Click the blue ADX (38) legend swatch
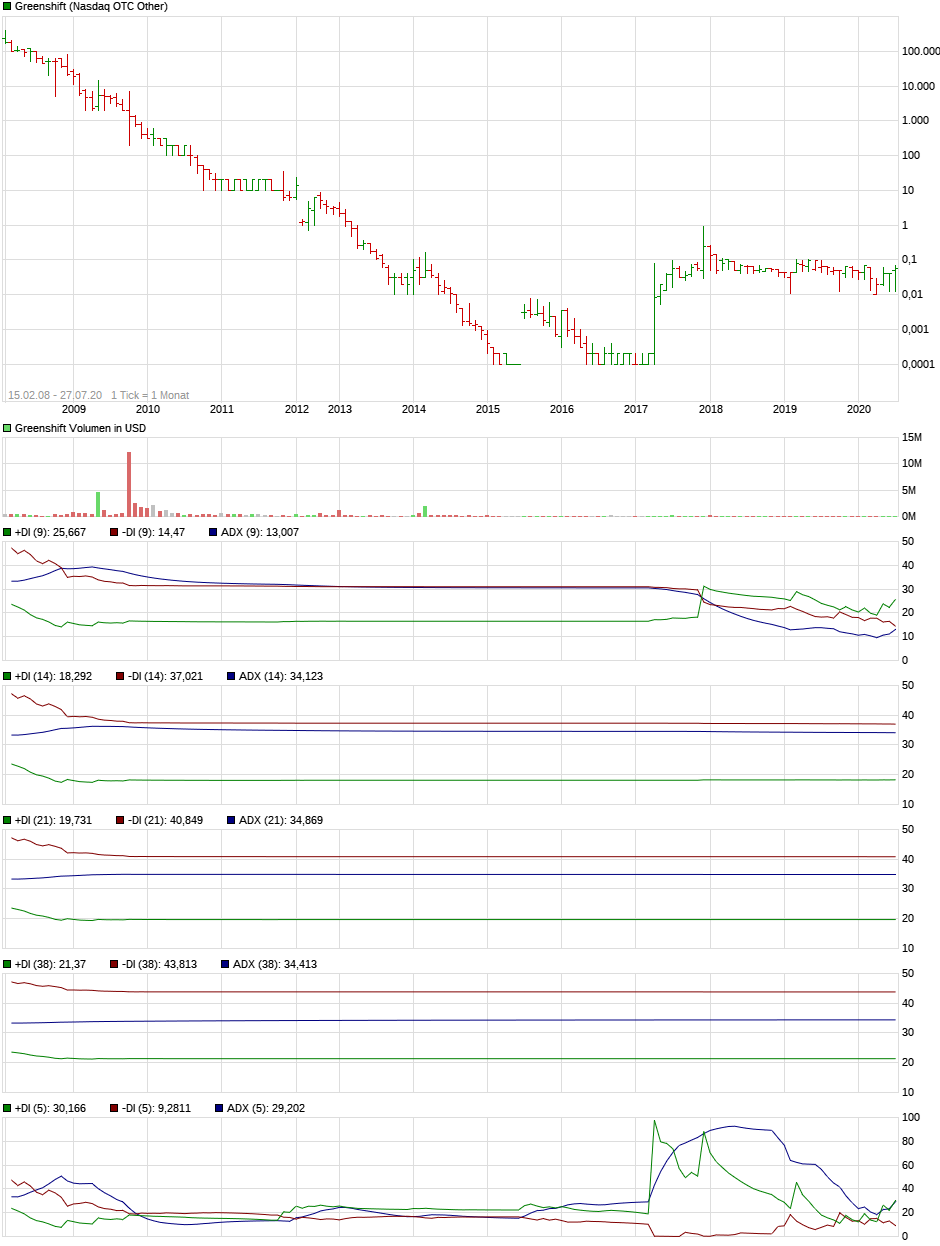940x1246 pixels. (x=225, y=964)
